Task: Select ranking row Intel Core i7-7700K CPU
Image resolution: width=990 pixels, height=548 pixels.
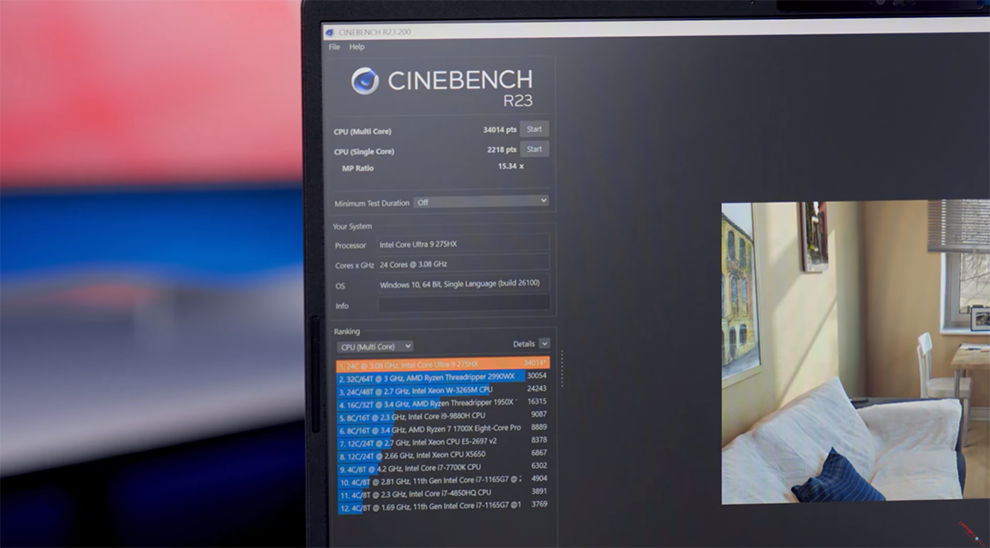Action: pos(443,468)
